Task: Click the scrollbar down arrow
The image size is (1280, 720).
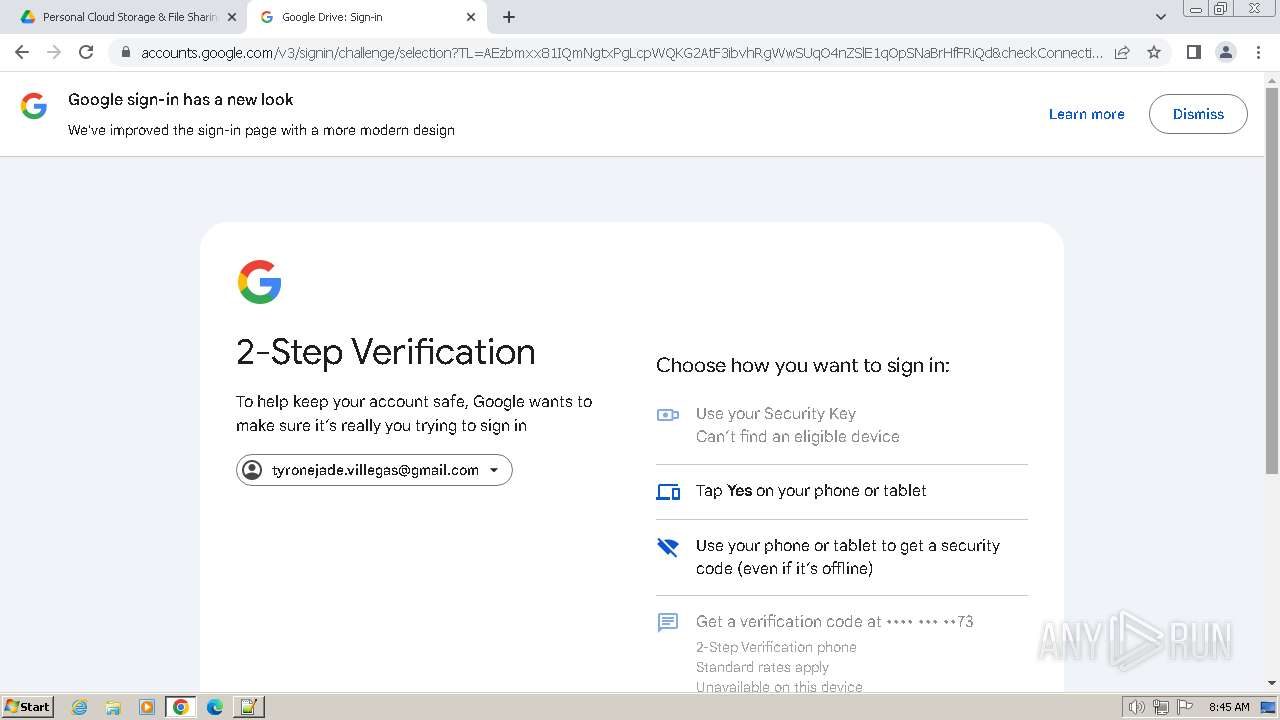Action: 1271,683
